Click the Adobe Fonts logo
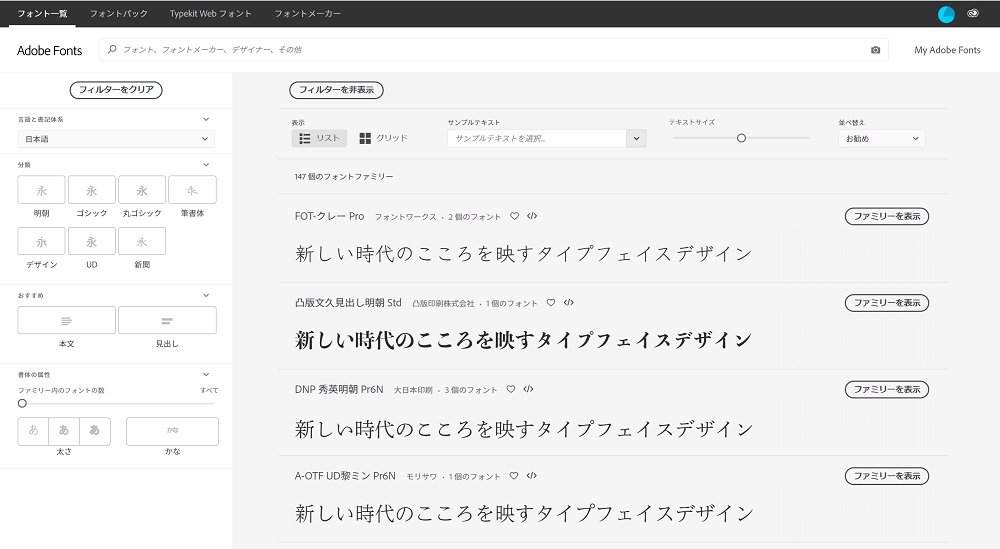1000x549 pixels. (x=50, y=50)
